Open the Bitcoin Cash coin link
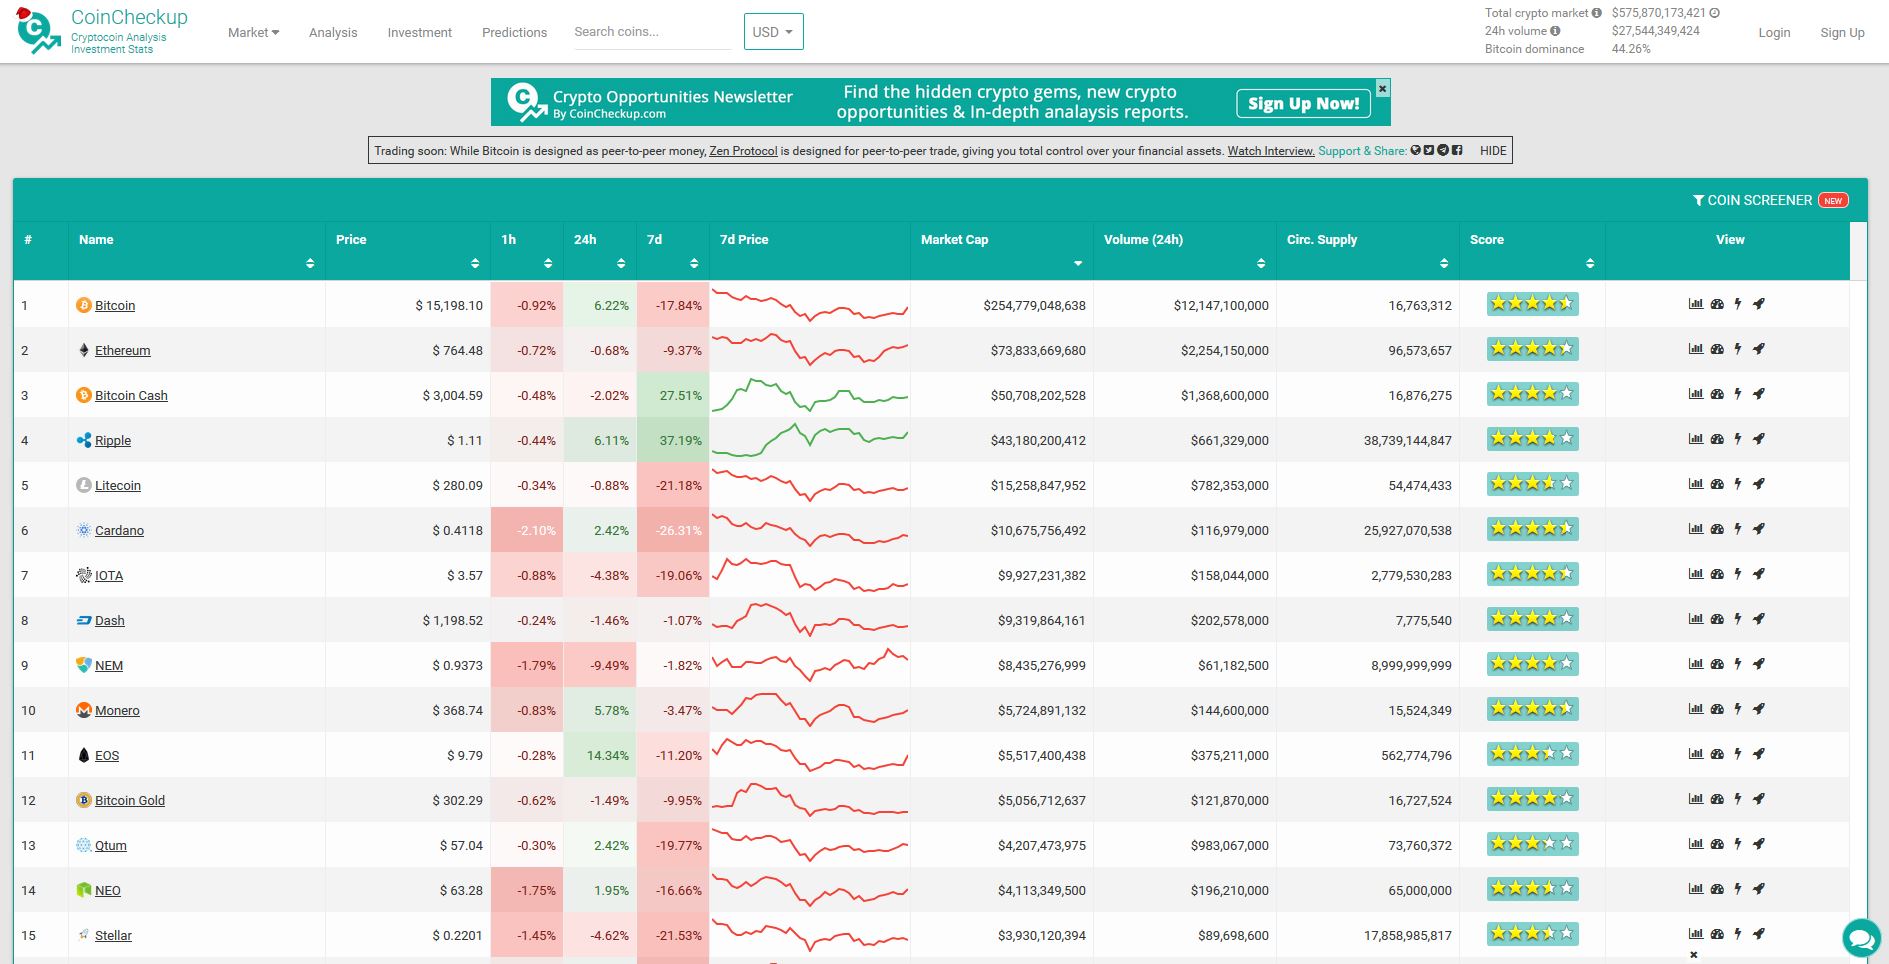This screenshot has width=1889, height=964. pos(131,395)
